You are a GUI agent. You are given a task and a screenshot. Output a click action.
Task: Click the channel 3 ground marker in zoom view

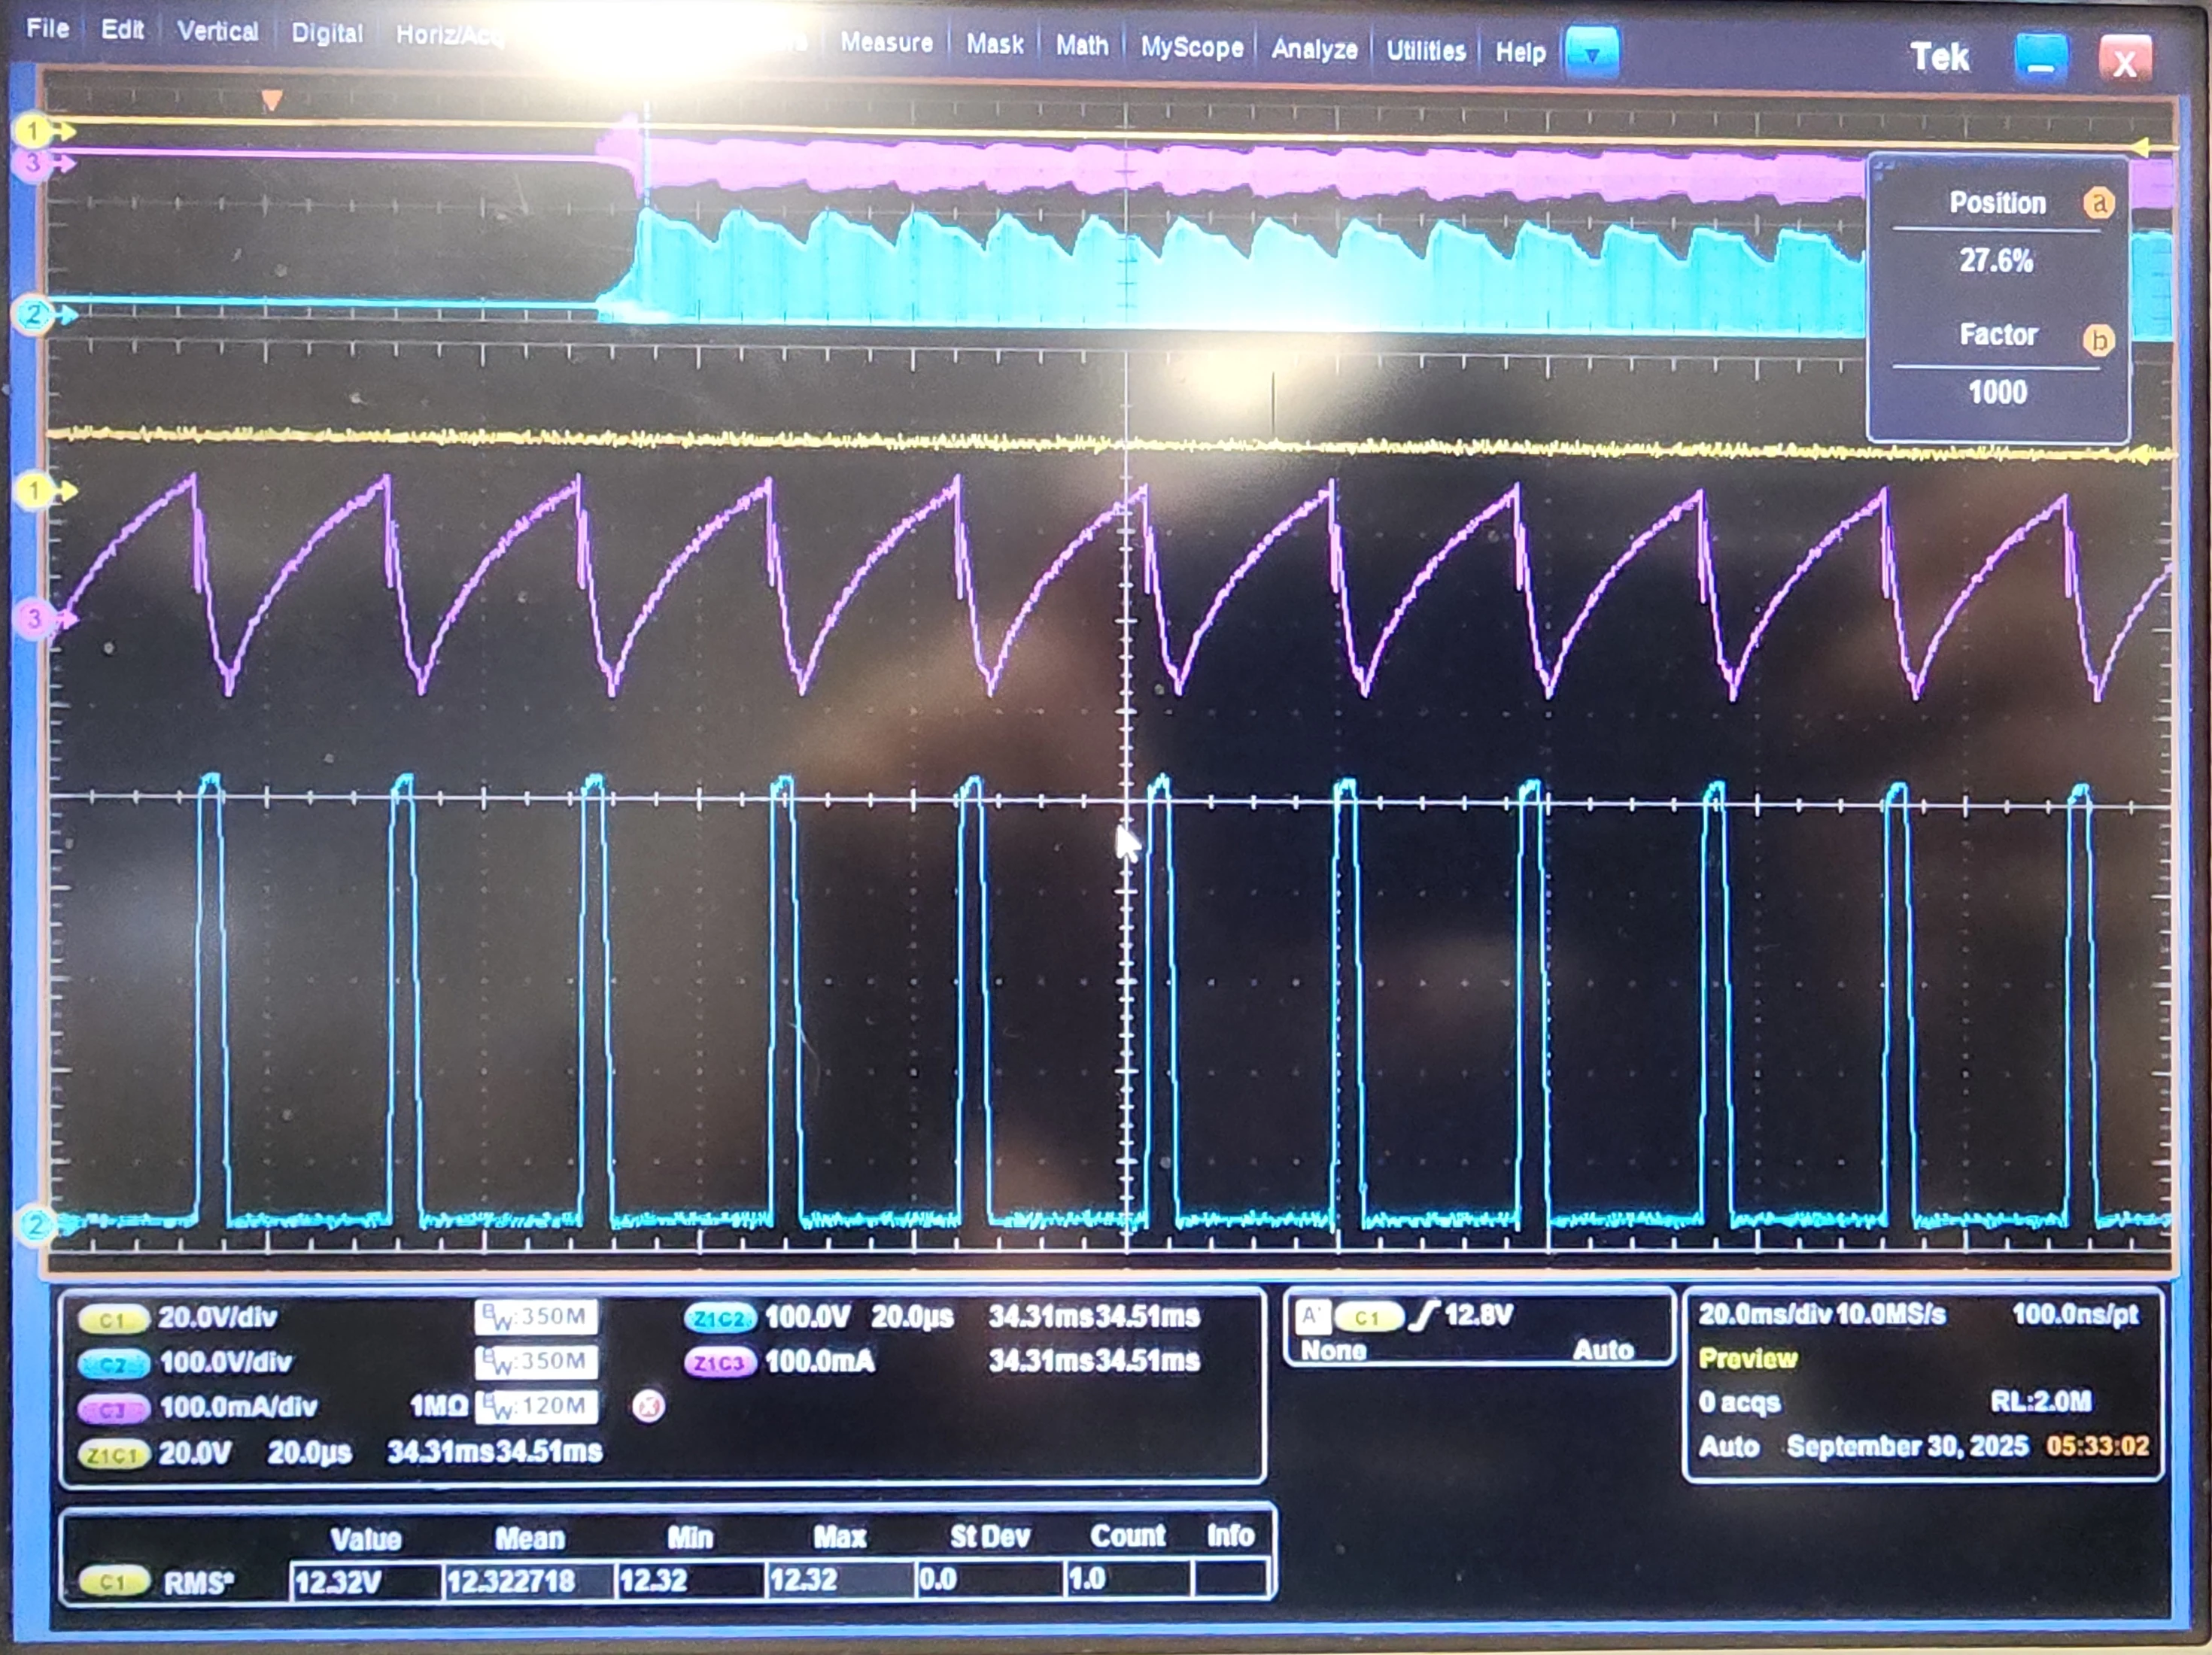point(35,618)
